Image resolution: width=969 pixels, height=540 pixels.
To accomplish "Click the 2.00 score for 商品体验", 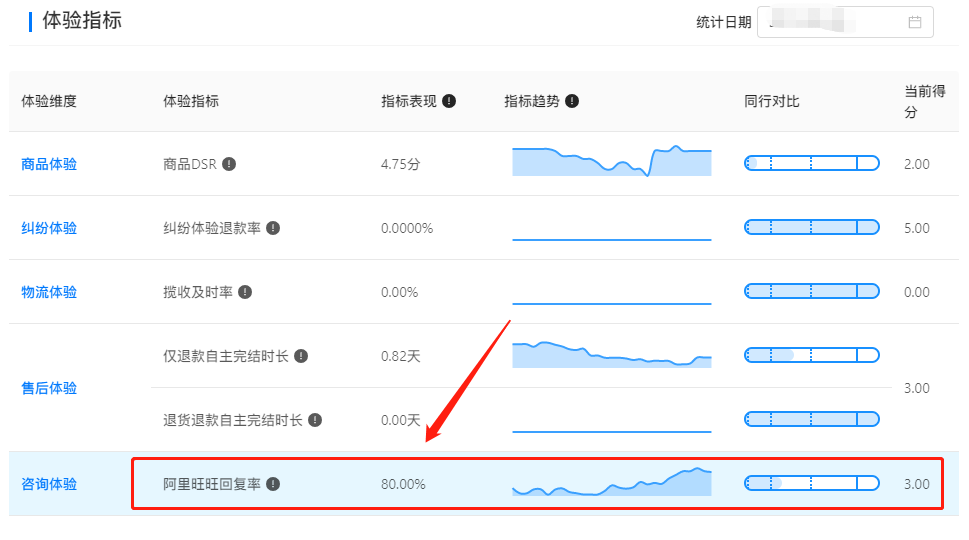I will [916, 164].
